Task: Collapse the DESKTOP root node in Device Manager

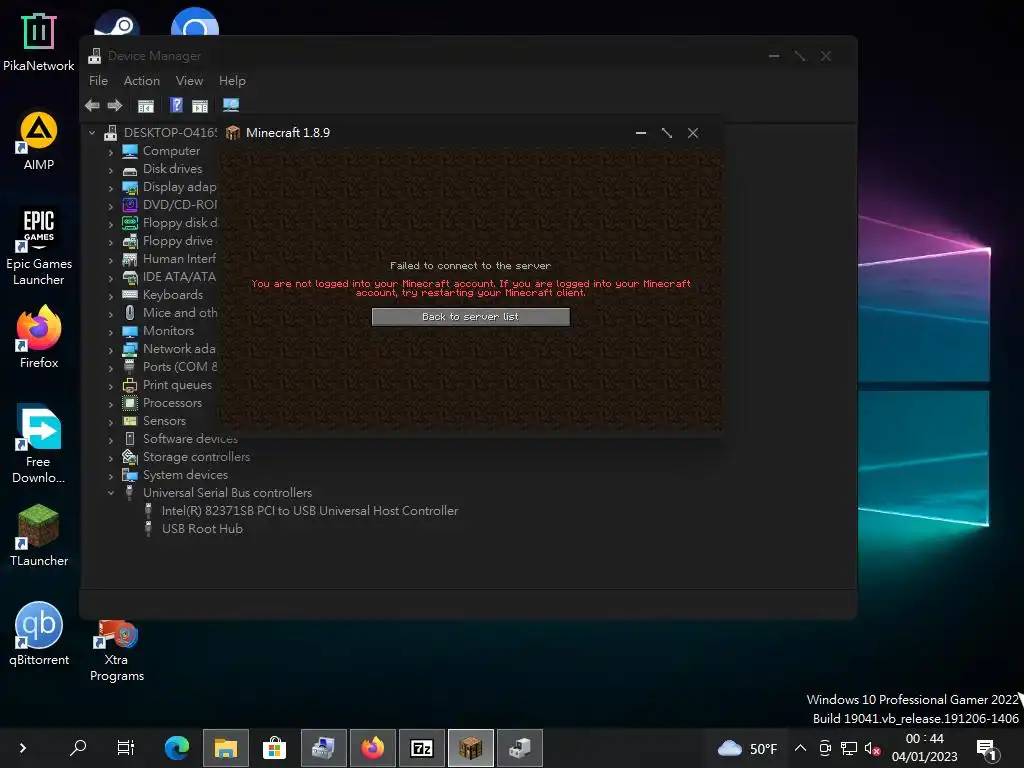Action: coord(92,133)
